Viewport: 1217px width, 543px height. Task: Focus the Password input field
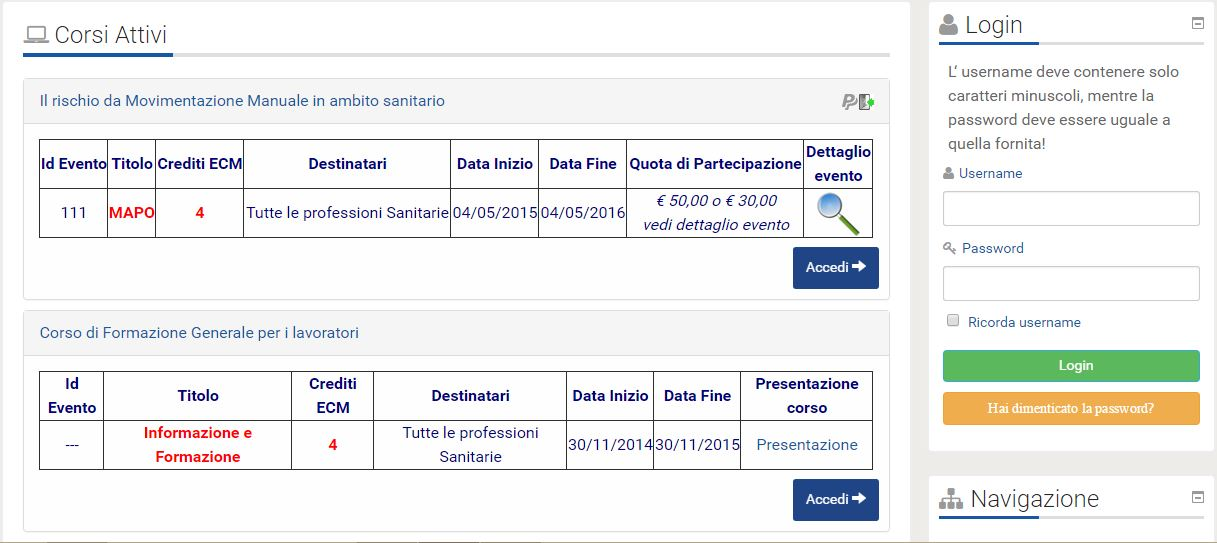point(1071,283)
